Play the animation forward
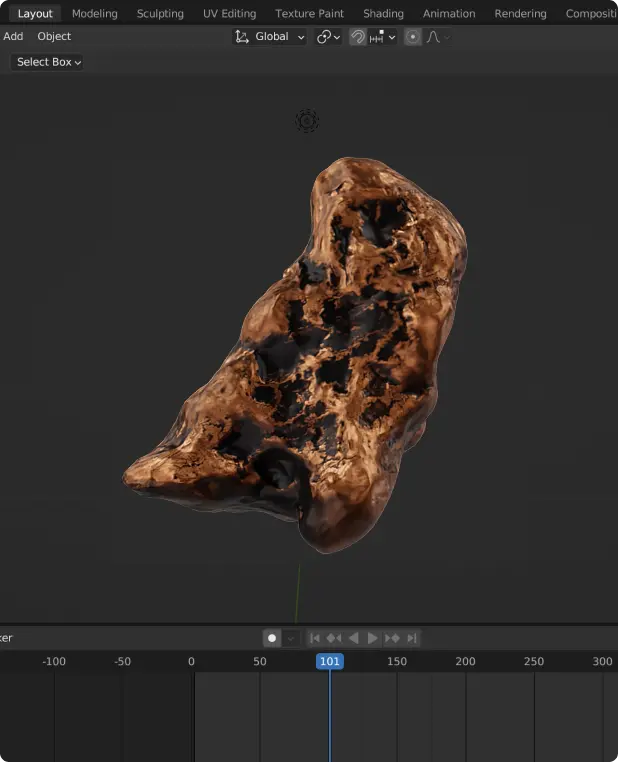The image size is (618, 762). click(x=372, y=638)
